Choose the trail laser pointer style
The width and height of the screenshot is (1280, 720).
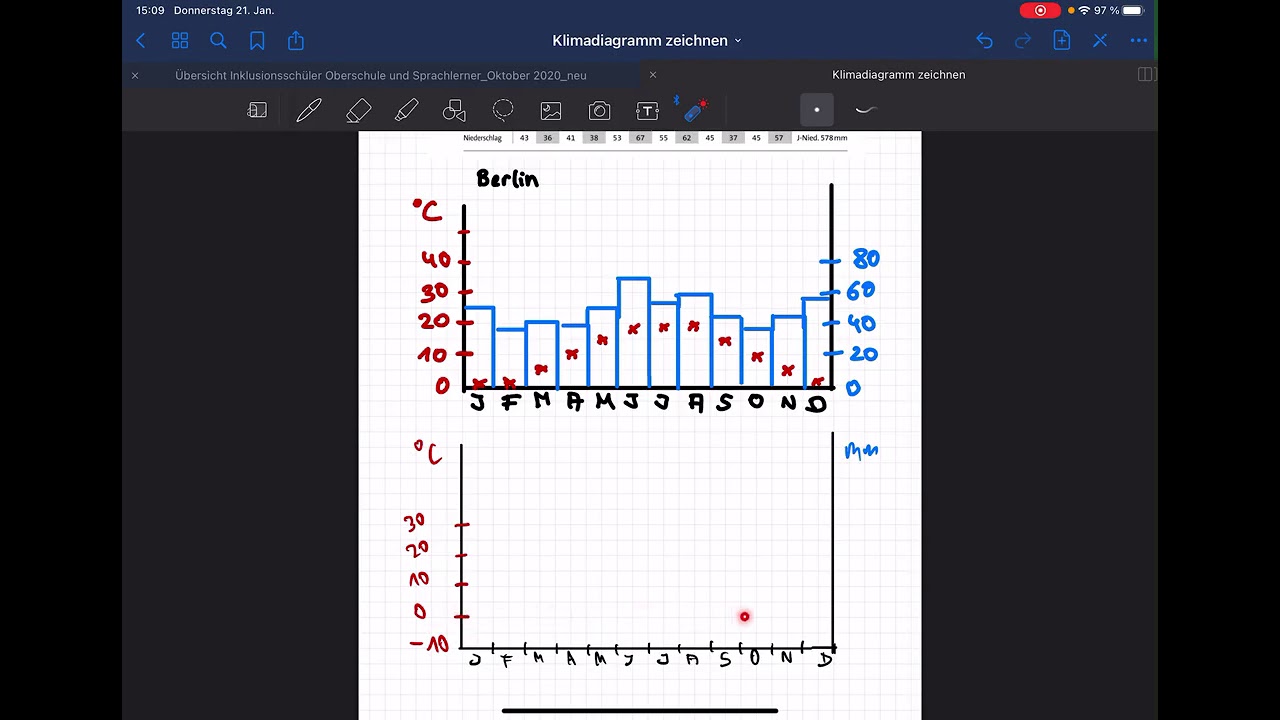click(866, 110)
